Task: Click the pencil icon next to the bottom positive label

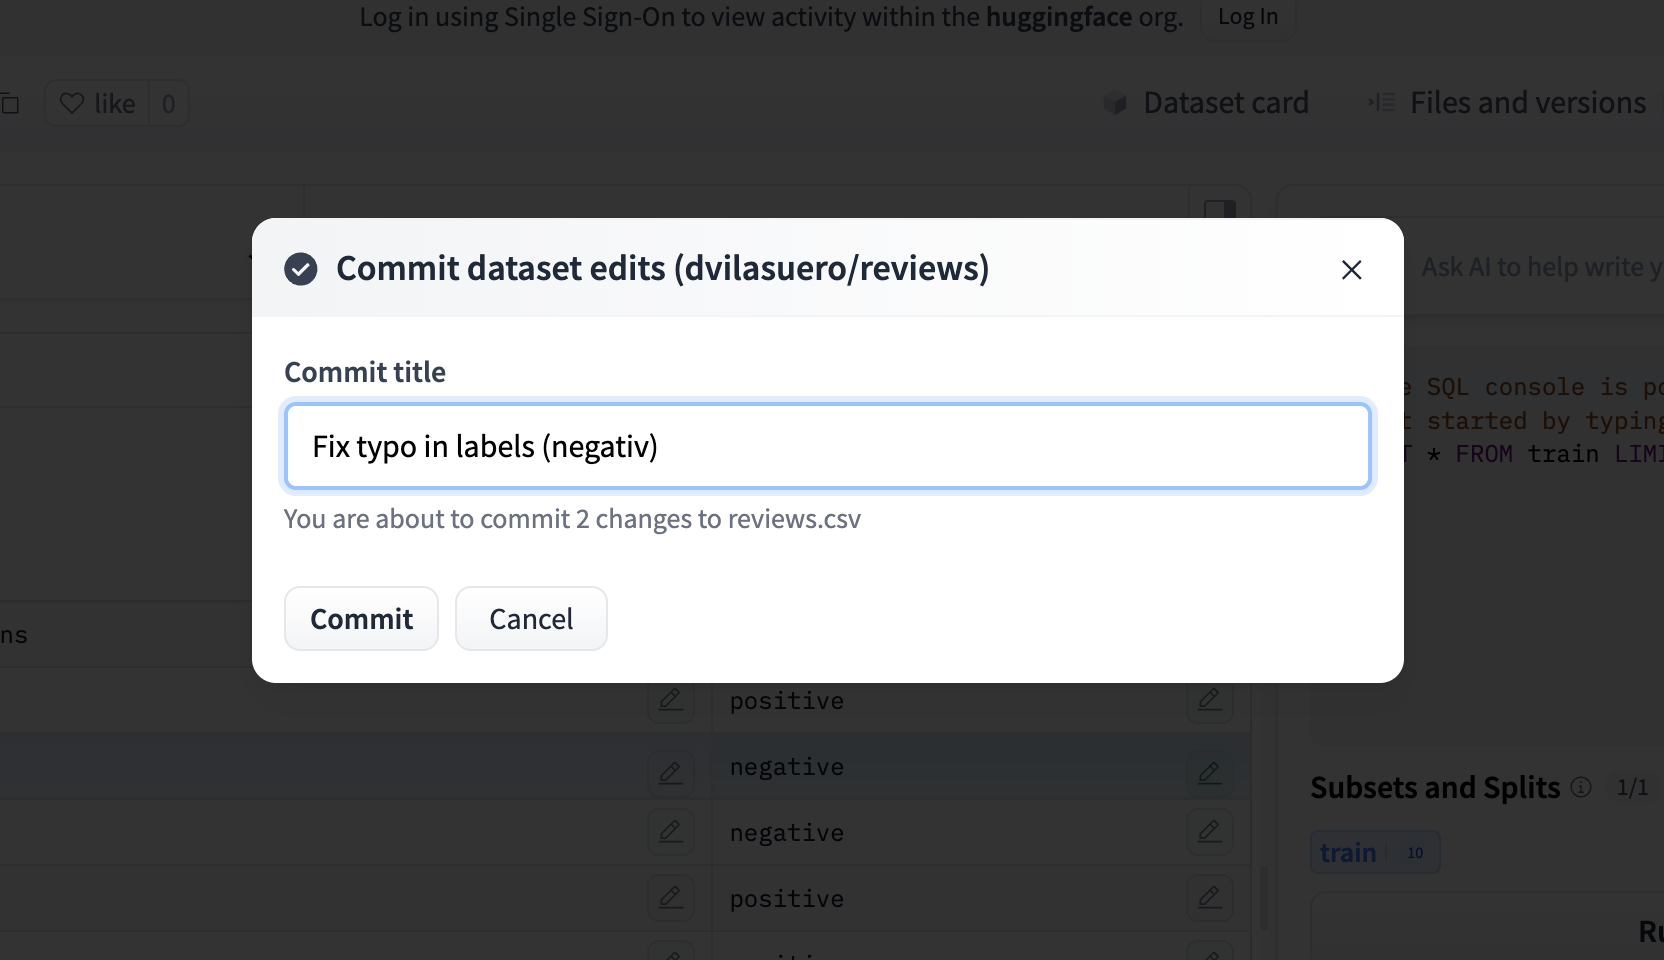Action: coord(1210,898)
